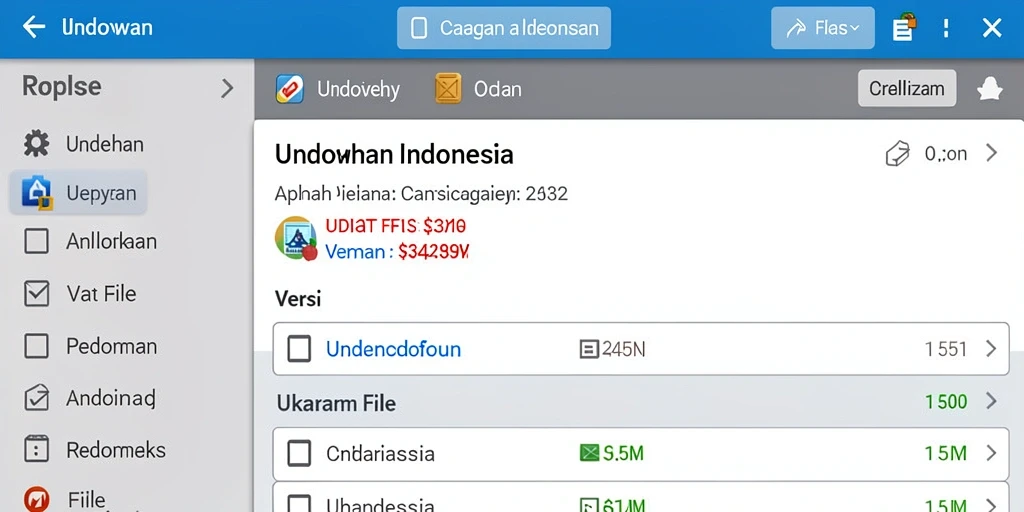
Task: Open the clipboard notes icon in the header
Action: coord(904,28)
